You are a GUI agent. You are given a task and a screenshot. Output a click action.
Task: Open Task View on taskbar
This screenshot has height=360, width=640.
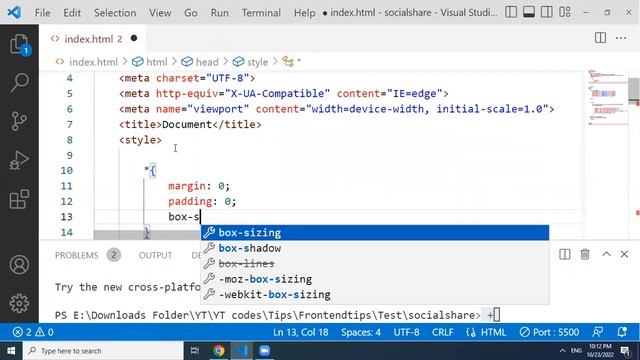click(195, 351)
